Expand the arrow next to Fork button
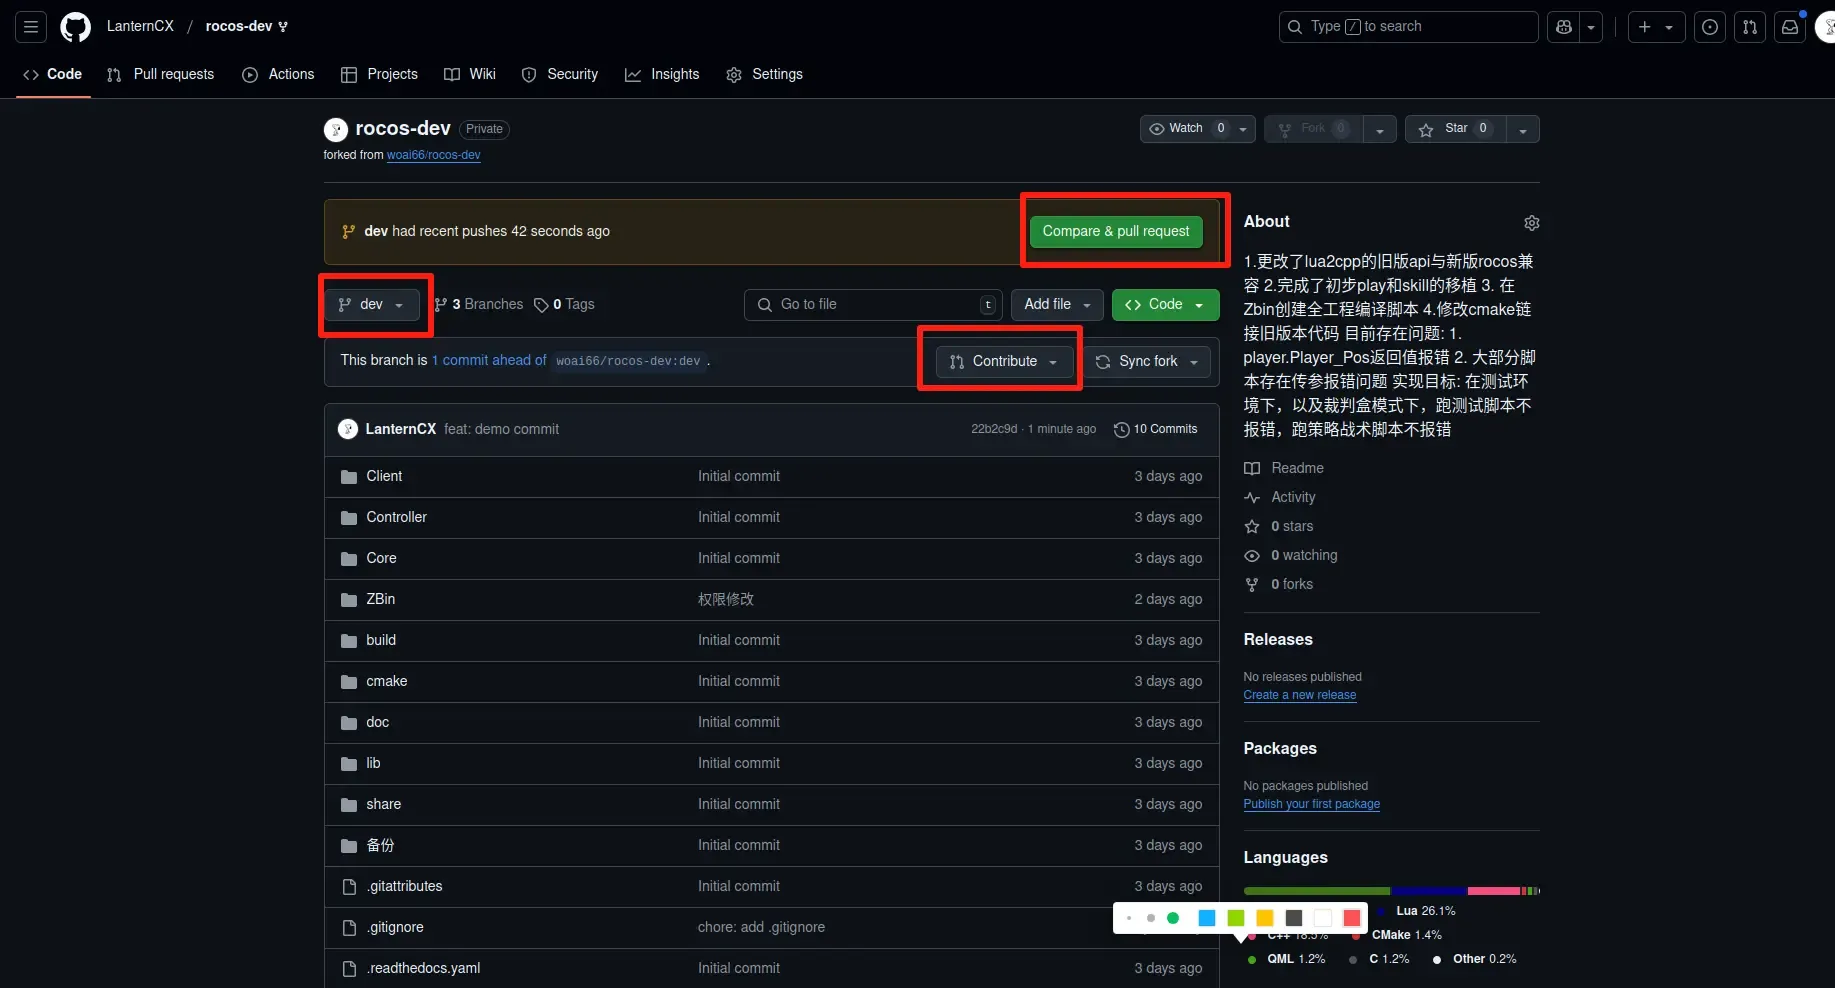 (1379, 129)
